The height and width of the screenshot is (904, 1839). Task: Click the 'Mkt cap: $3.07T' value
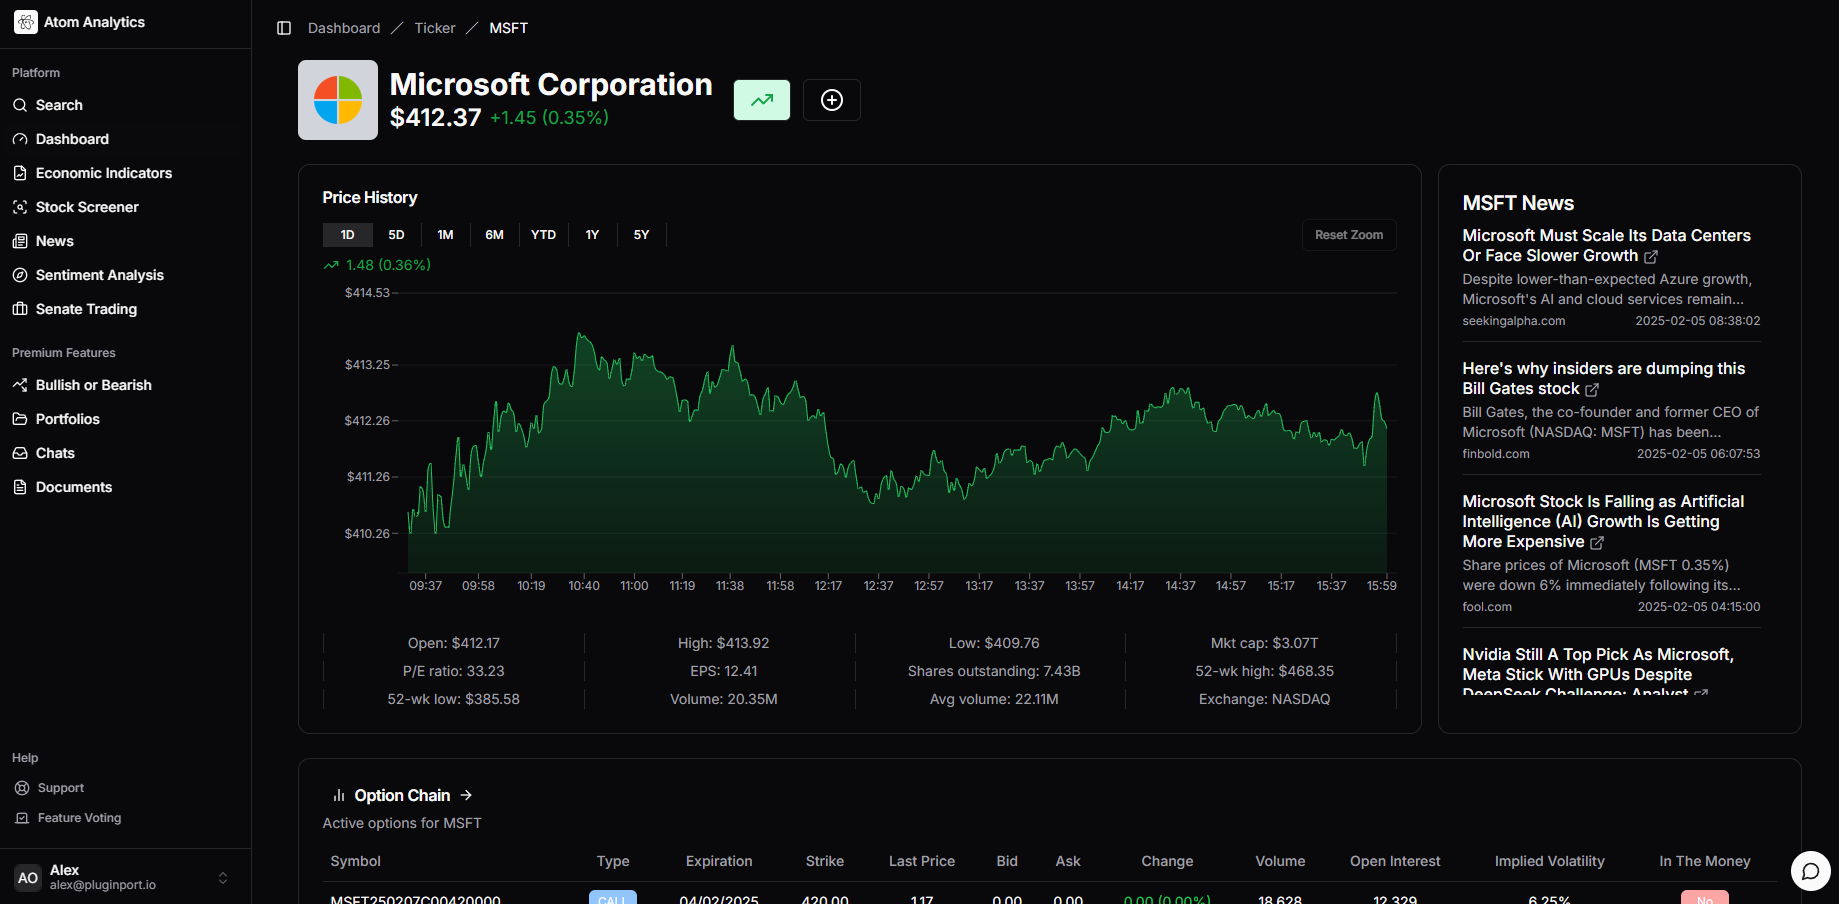click(1265, 643)
